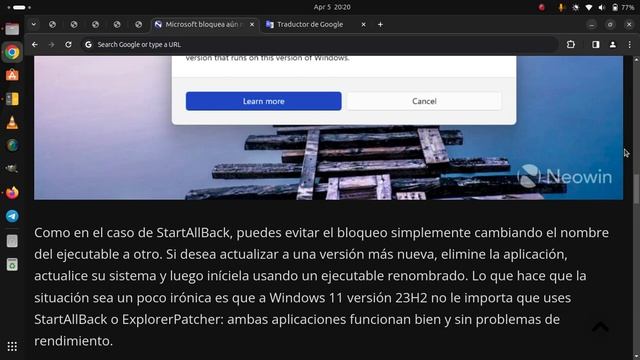Open the Trash in the dock
The width and height of the screenshot is (640, 360).
pos(12,264)
